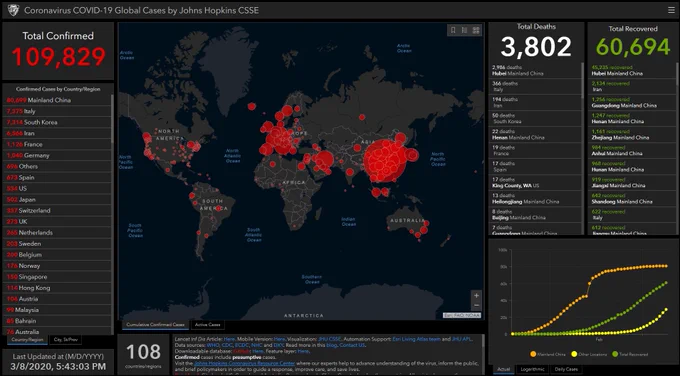Click 1,256 recovered Guangdong Mainland China entry

tap(632, 103)
